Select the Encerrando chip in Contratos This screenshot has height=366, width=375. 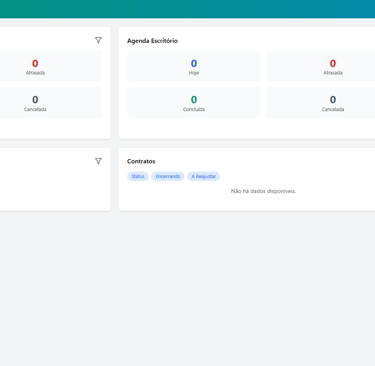coord(168,176)
